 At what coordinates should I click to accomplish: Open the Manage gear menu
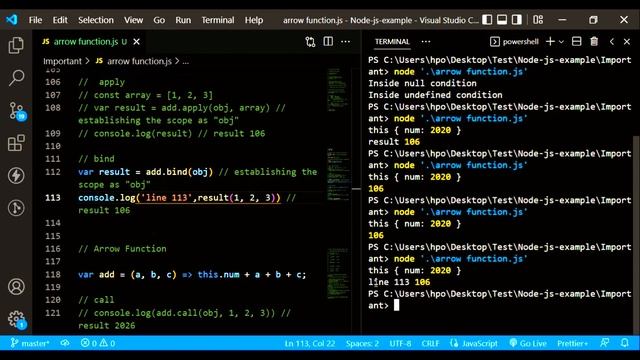pyautogui.click(x=17, y=320)
